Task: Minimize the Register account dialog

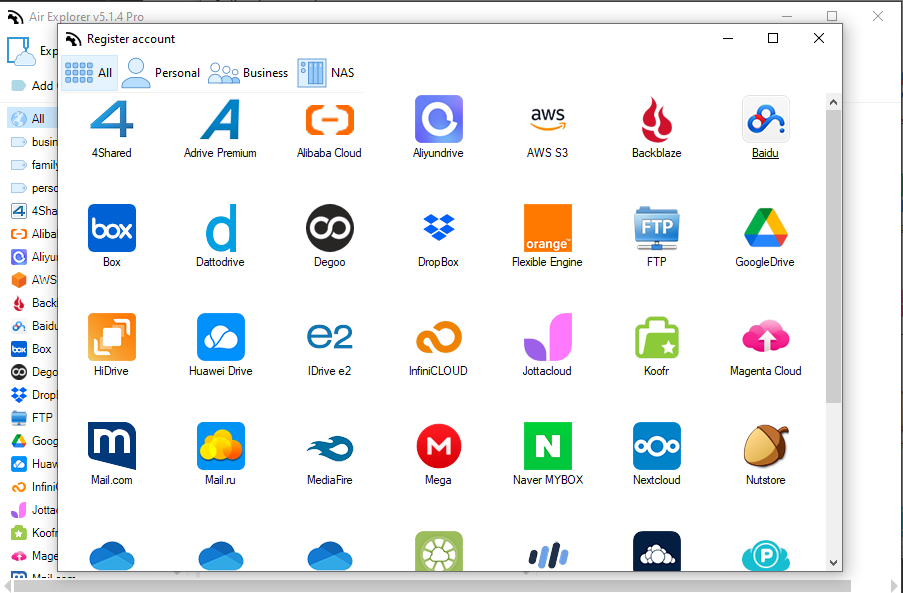Action: point(728,39)
